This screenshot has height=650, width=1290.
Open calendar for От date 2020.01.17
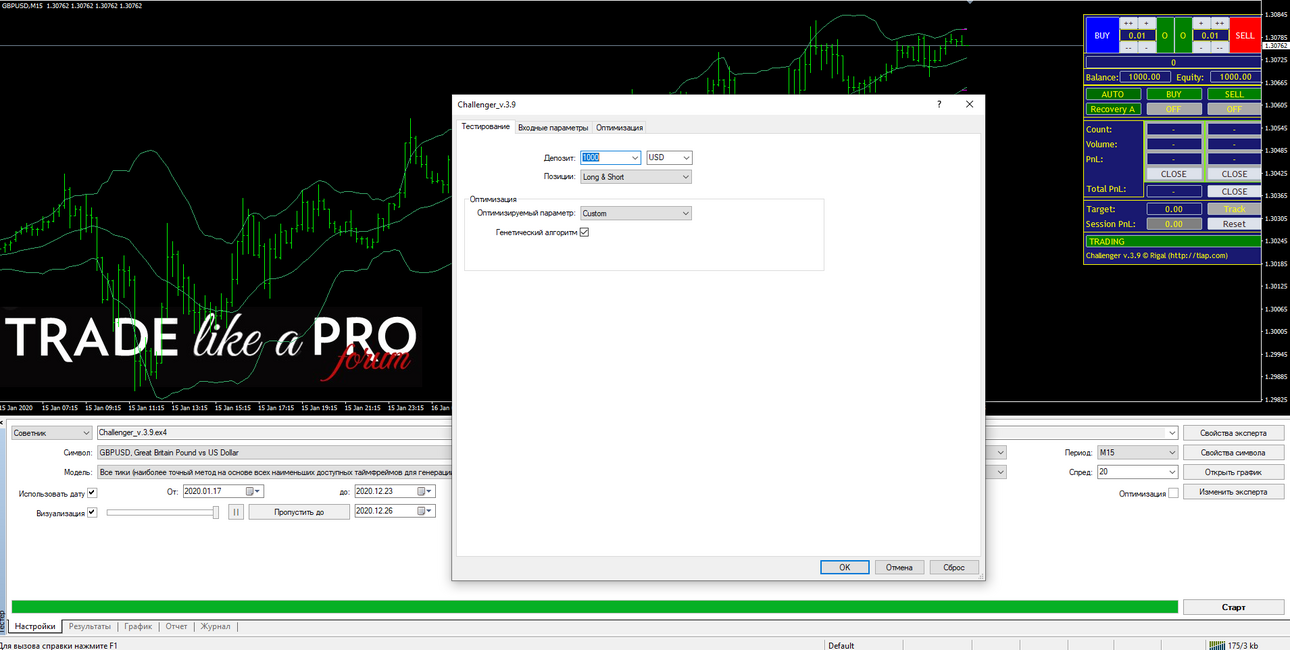(x=255, y=491)
